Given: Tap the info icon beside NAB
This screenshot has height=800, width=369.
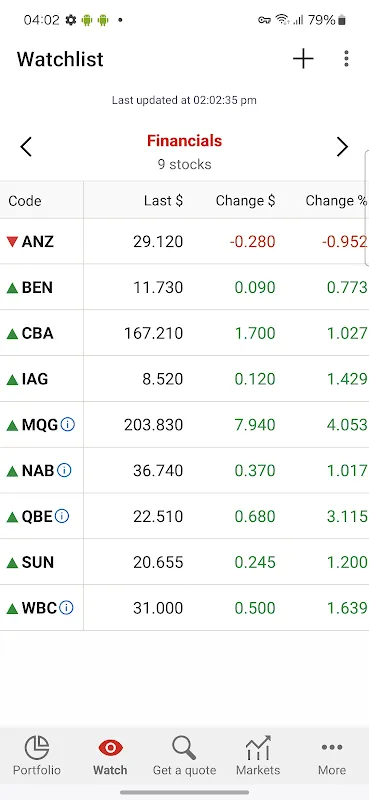Looking at the screenshot, I should tap(64, 470).
